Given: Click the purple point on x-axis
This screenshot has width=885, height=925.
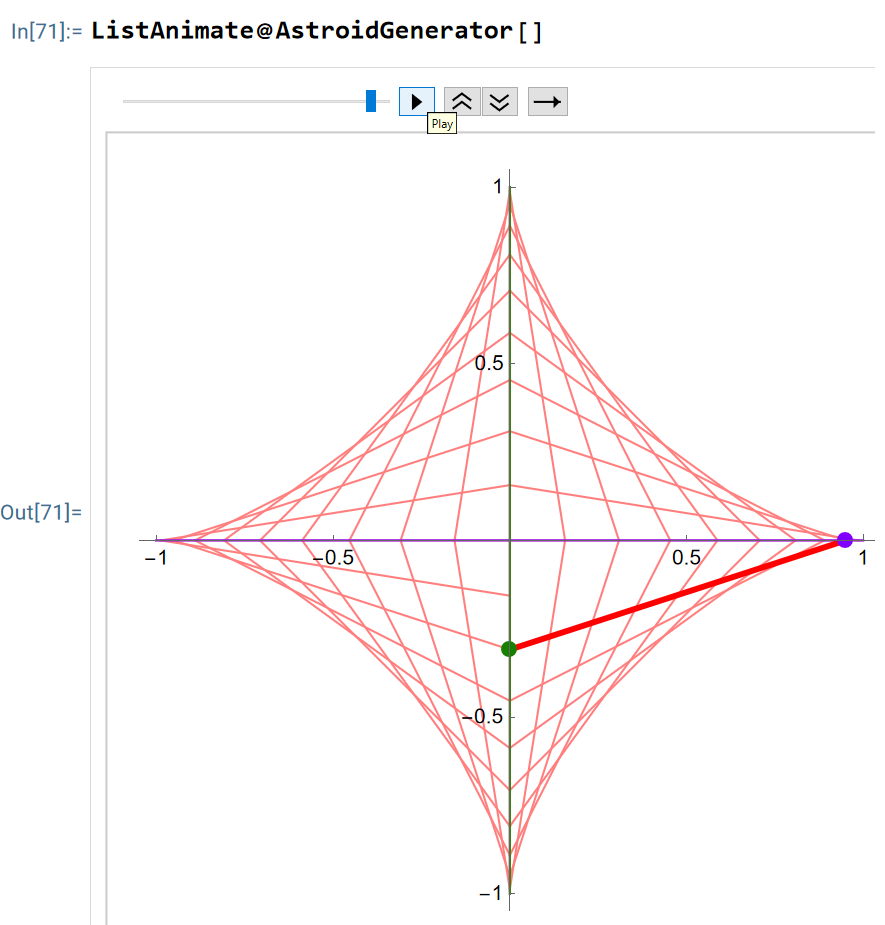Looking at the screenshot, I should point(845,539).
